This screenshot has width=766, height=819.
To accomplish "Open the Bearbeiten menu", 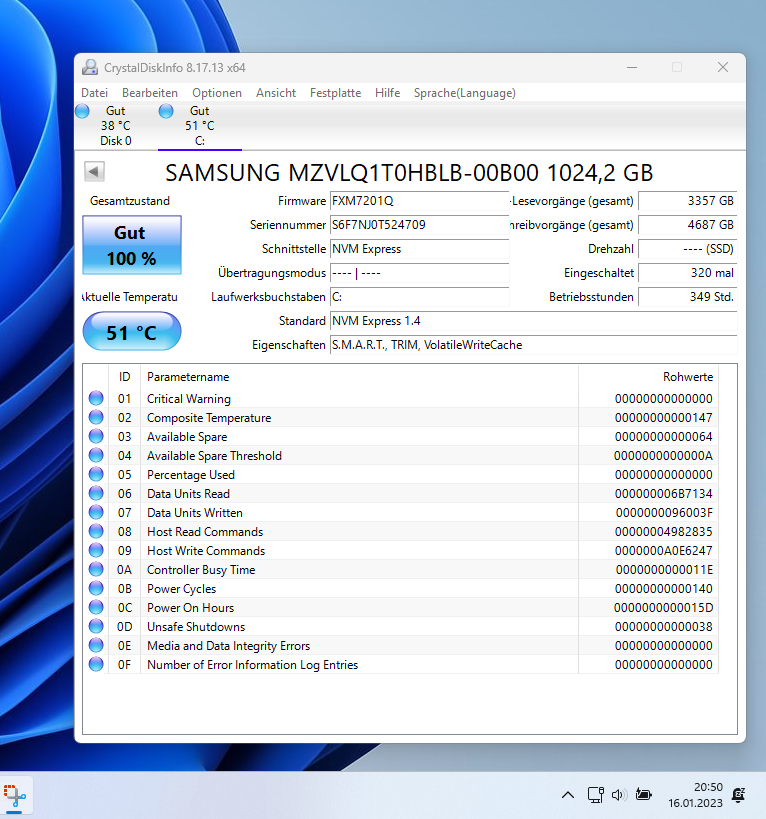I will (150, 92).
